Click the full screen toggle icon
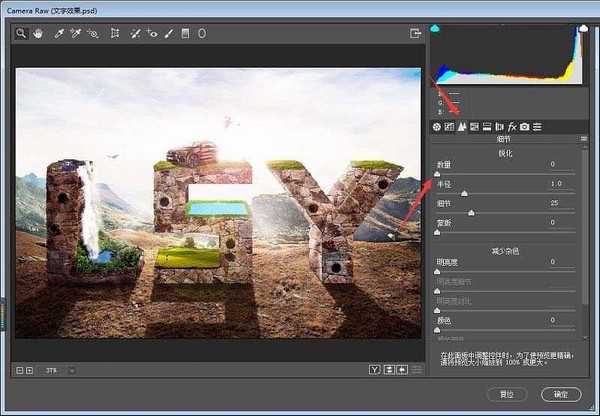 click(x=415, y=33)
